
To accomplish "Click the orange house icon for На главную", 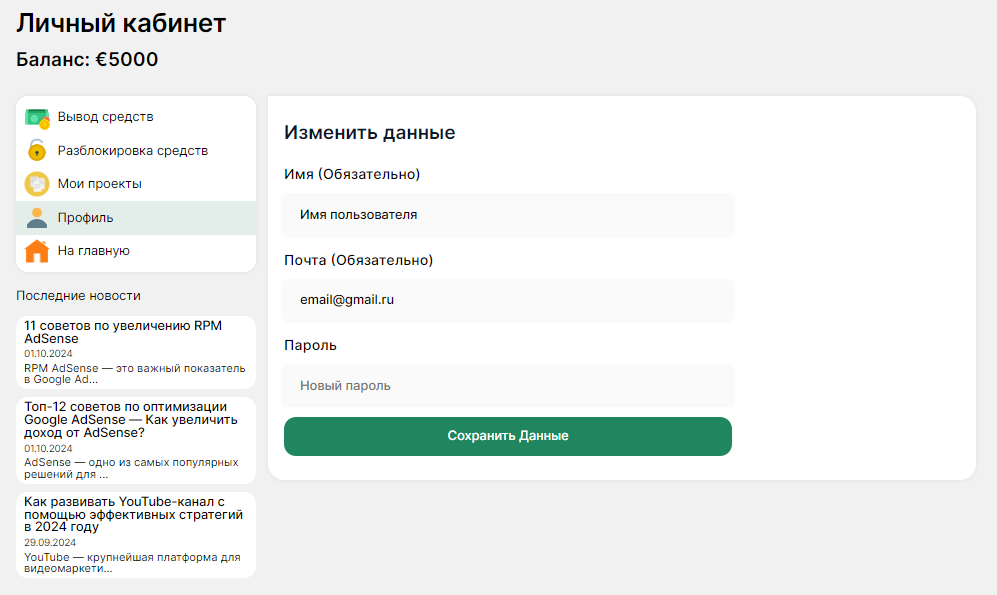I will pyautogui.click(x=37, y=251).
